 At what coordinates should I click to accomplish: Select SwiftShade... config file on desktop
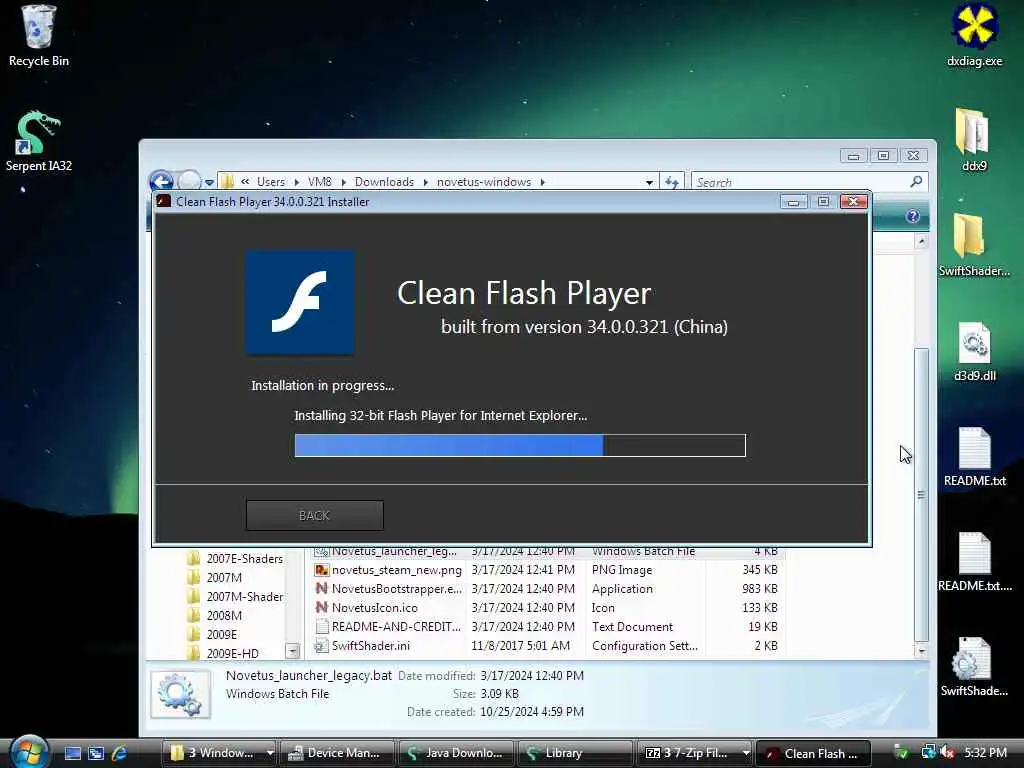974,666
